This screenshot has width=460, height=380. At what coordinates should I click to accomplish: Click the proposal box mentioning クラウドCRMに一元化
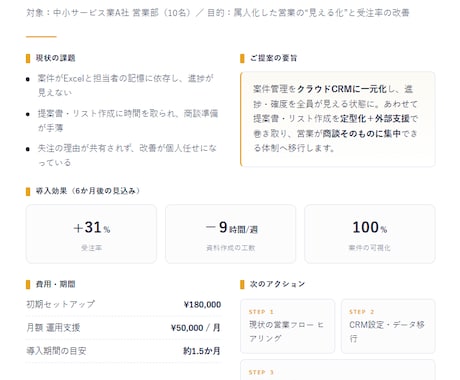[337, 119]
